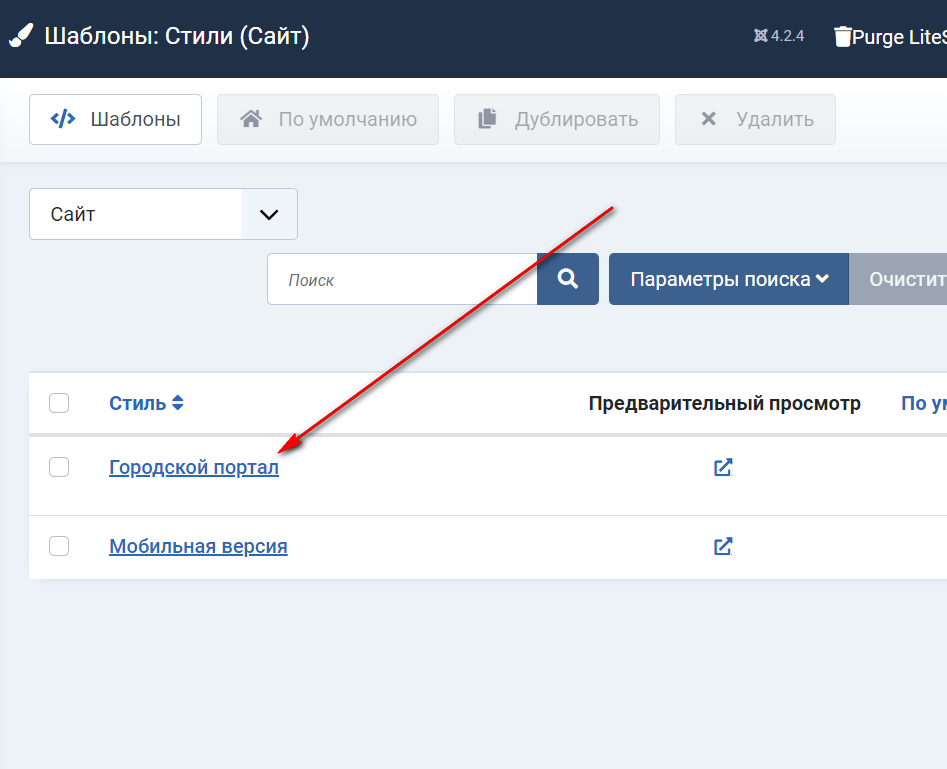
Task: Open the Мобильная версия style link
Action: pos(198,546)
